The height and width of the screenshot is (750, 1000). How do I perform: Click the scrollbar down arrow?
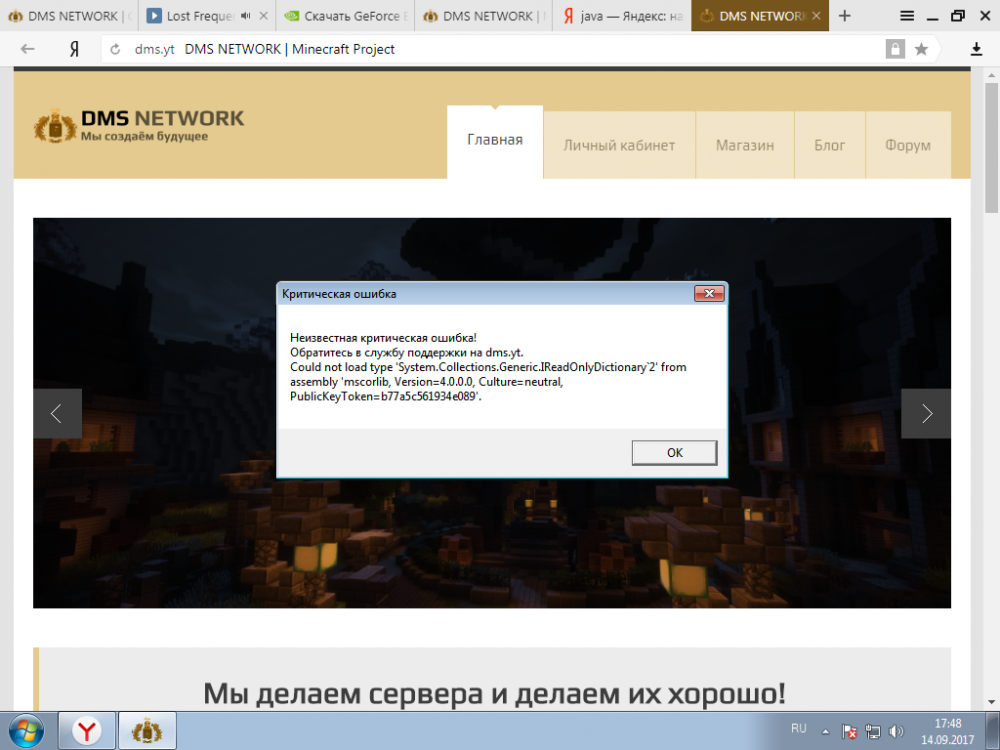tap(991, 703)
